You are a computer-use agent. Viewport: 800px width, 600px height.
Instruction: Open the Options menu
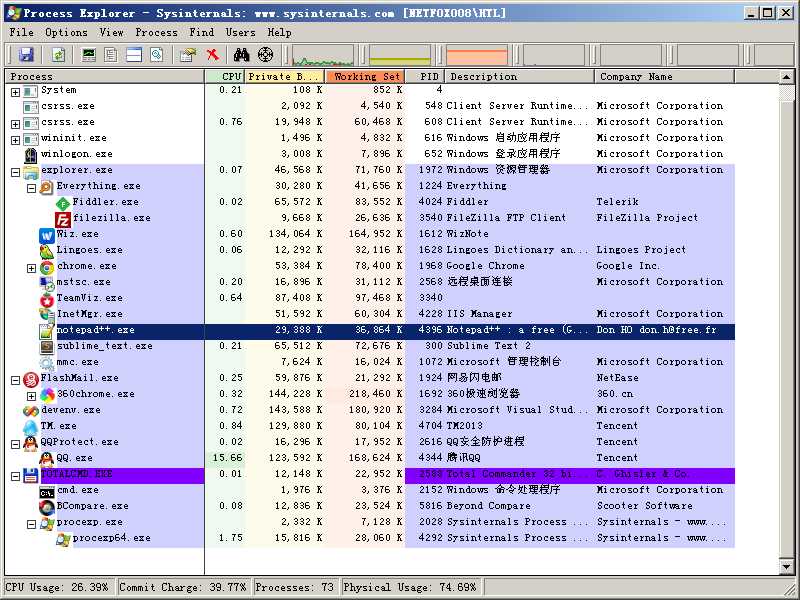(66, 32)
